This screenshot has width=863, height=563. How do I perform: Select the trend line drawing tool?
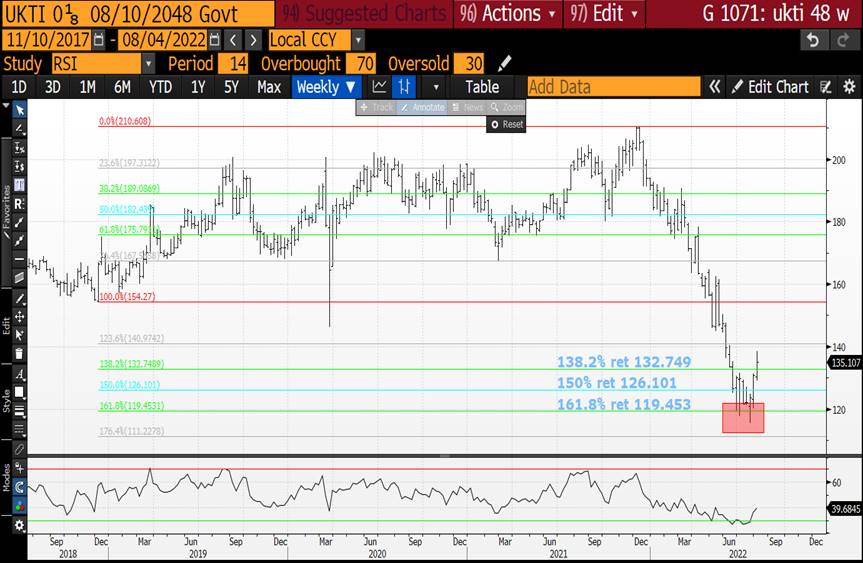click(x=19, y=129)
